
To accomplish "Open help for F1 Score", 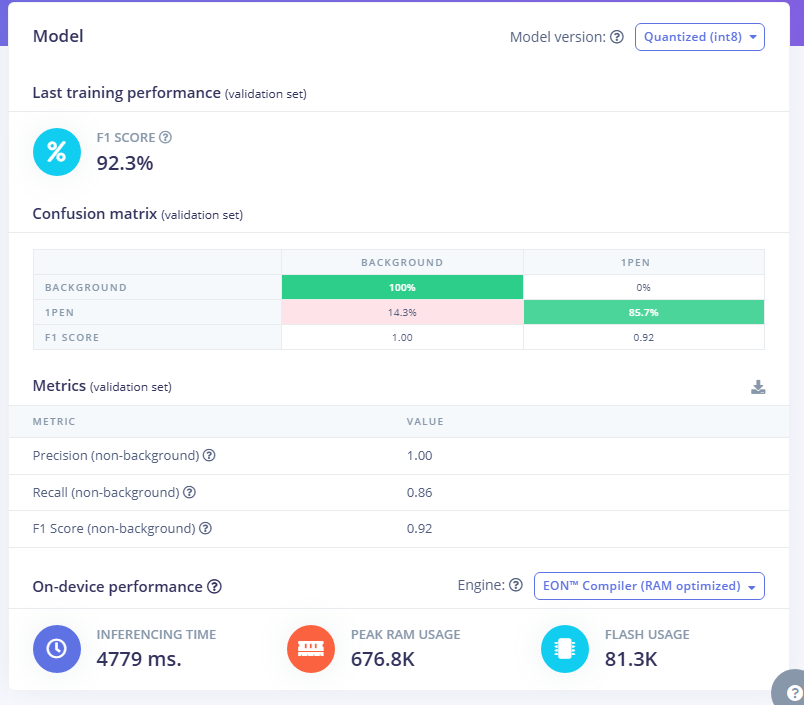I will point(166,137).
